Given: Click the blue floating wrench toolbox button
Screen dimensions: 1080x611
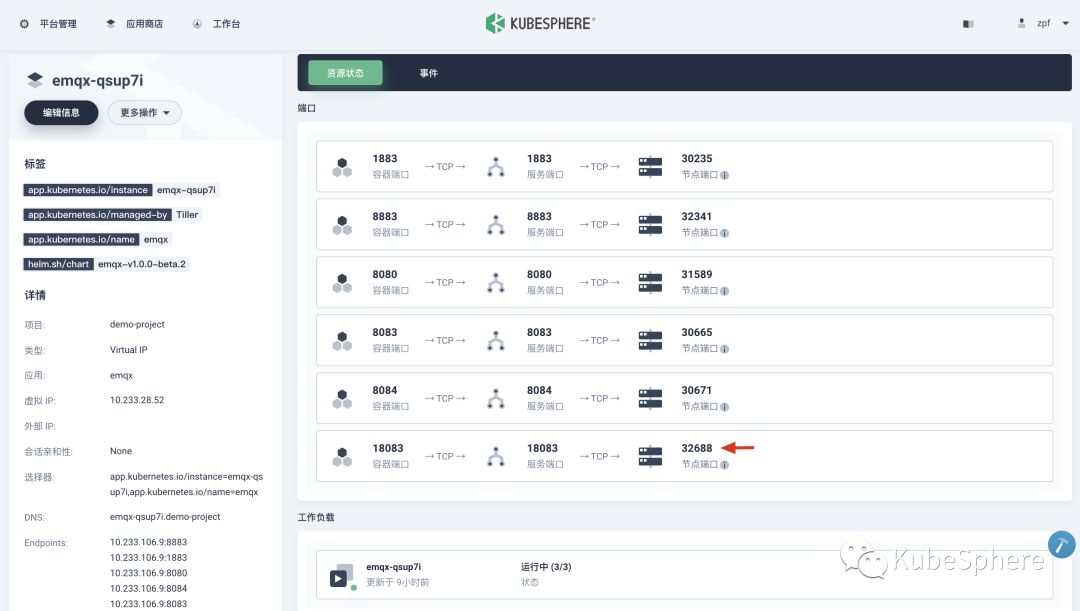Looking at the screenshot, I should click(1061, 544).
